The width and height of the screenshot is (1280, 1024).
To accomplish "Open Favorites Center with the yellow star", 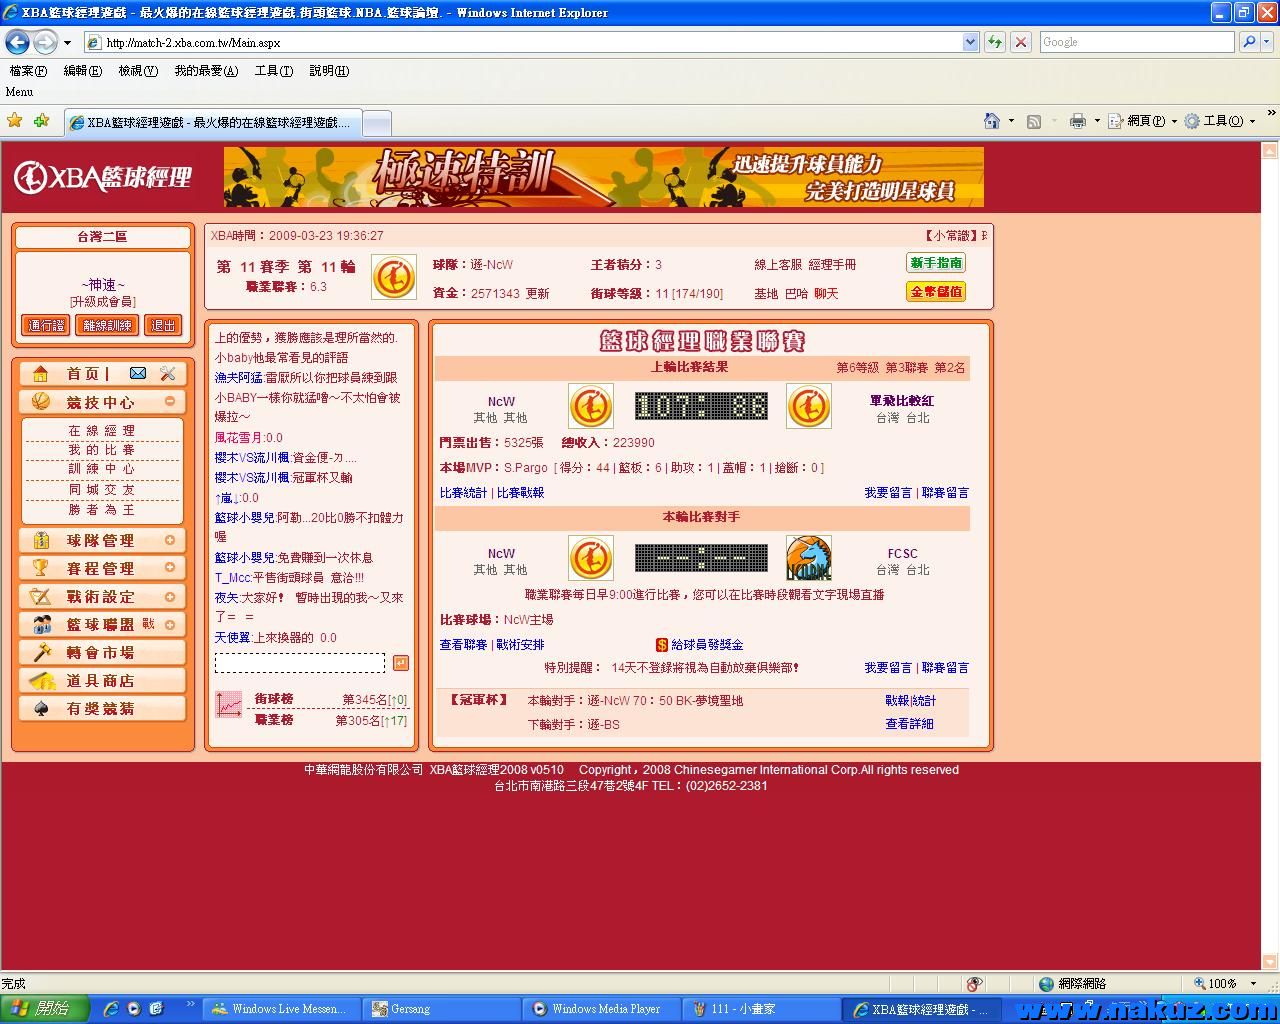I will (x=15, y=121).
